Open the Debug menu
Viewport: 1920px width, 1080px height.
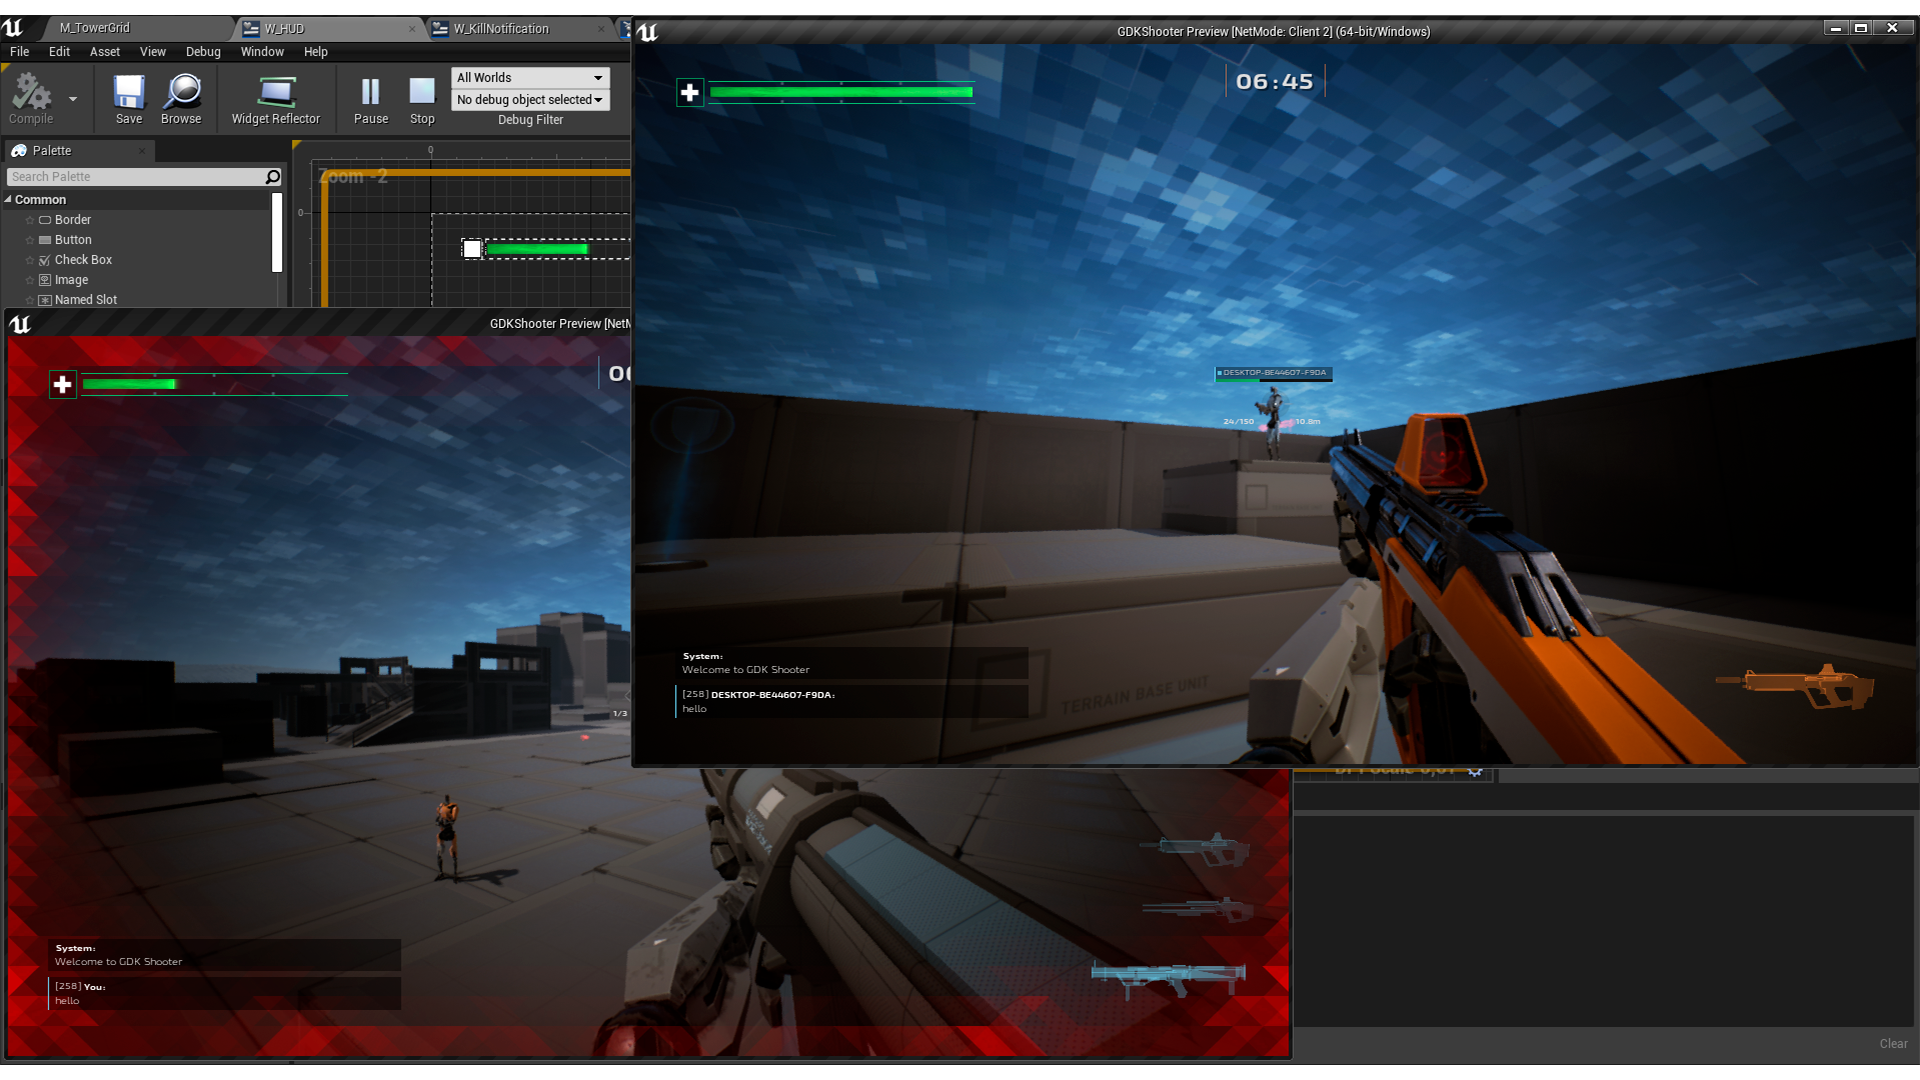click(203, 52)
